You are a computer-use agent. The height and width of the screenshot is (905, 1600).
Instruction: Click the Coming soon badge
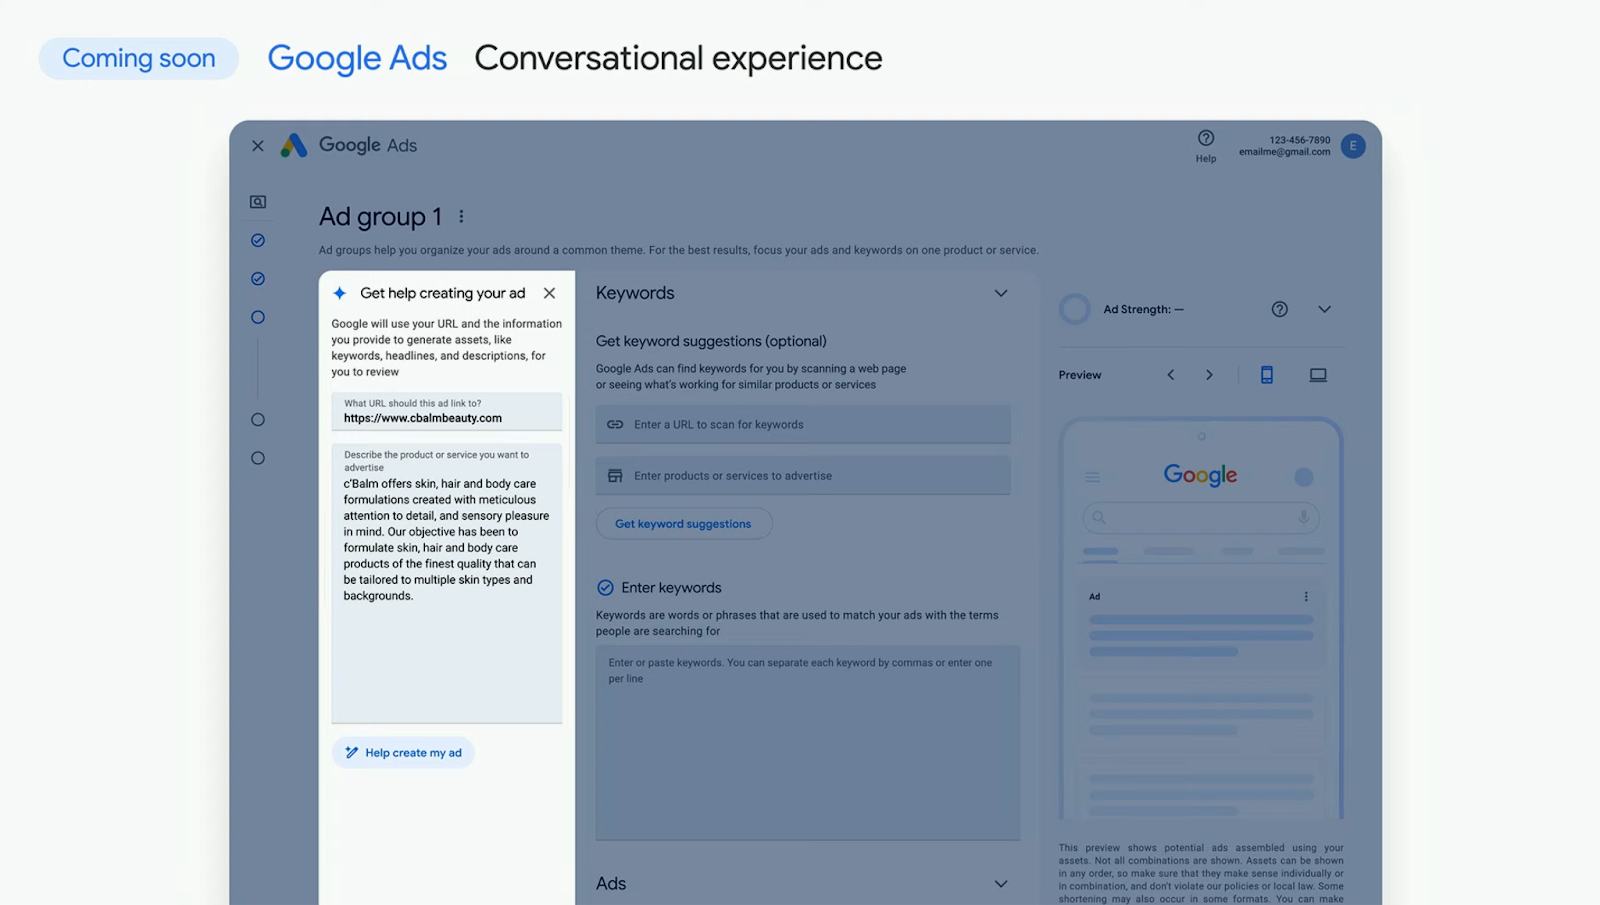click(x=139, y=58)
